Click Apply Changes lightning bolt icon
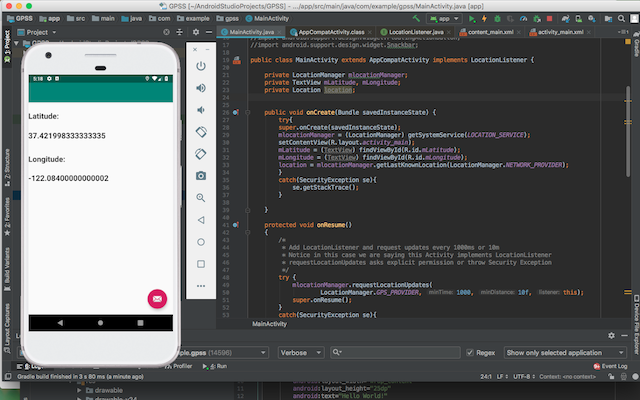 484,18
